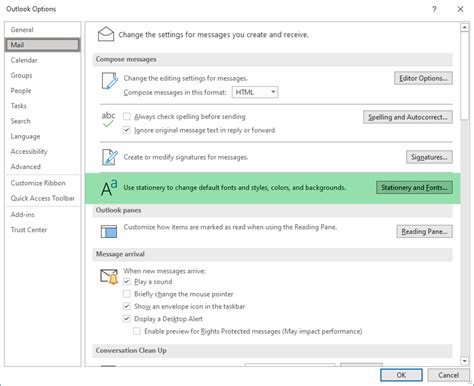Open Stationery and Fonts dialog
Viewport: 474px width, 386px height.
(x=414, y=187)
